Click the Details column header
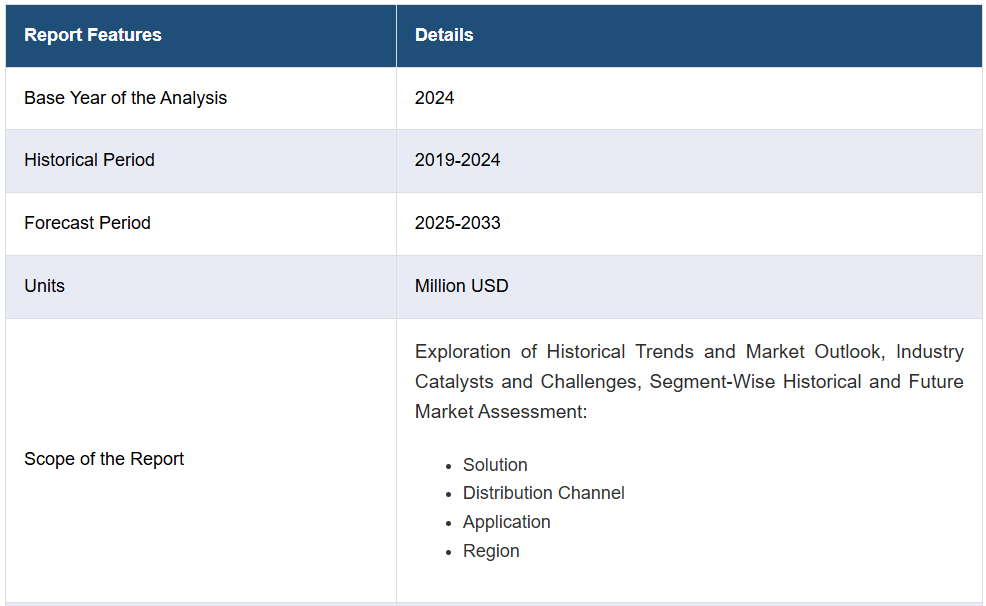Screen dimensions: 986x606 point(444,35)
